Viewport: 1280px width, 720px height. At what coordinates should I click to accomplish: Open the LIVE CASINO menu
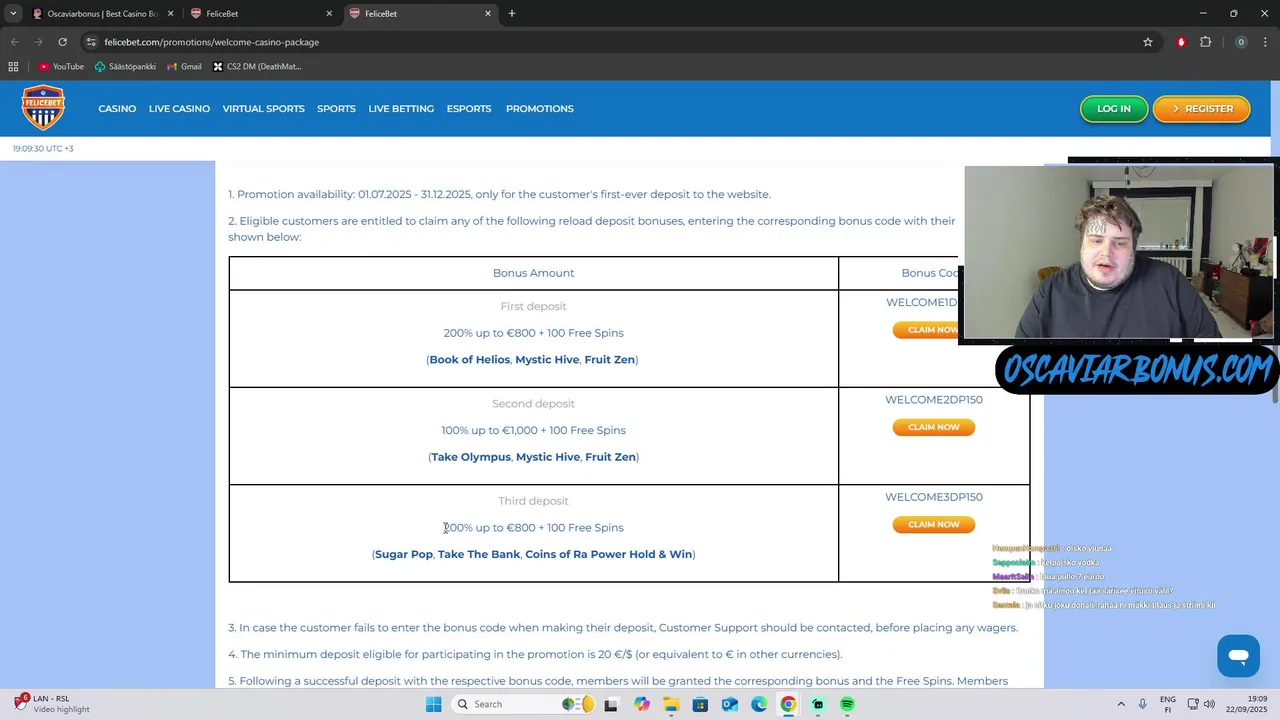[179, 108]
